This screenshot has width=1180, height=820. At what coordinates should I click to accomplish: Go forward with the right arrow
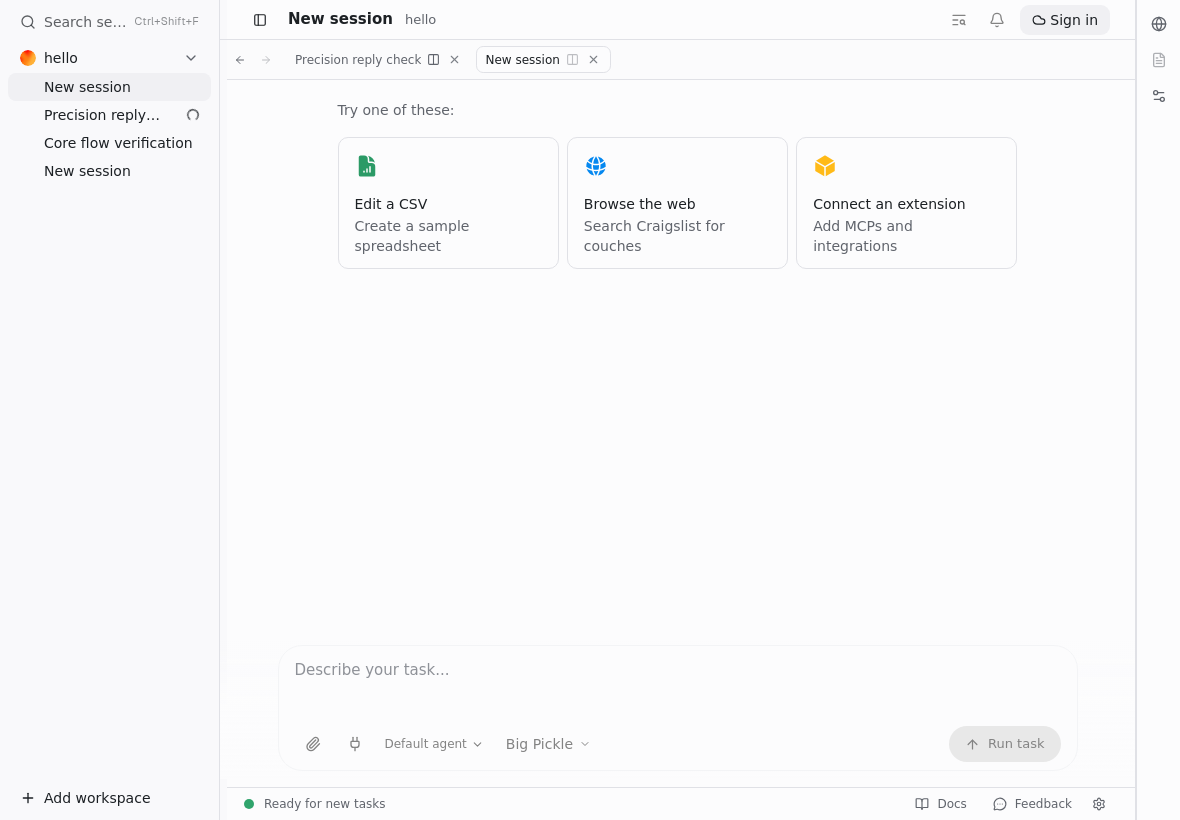tap(266, 60)
